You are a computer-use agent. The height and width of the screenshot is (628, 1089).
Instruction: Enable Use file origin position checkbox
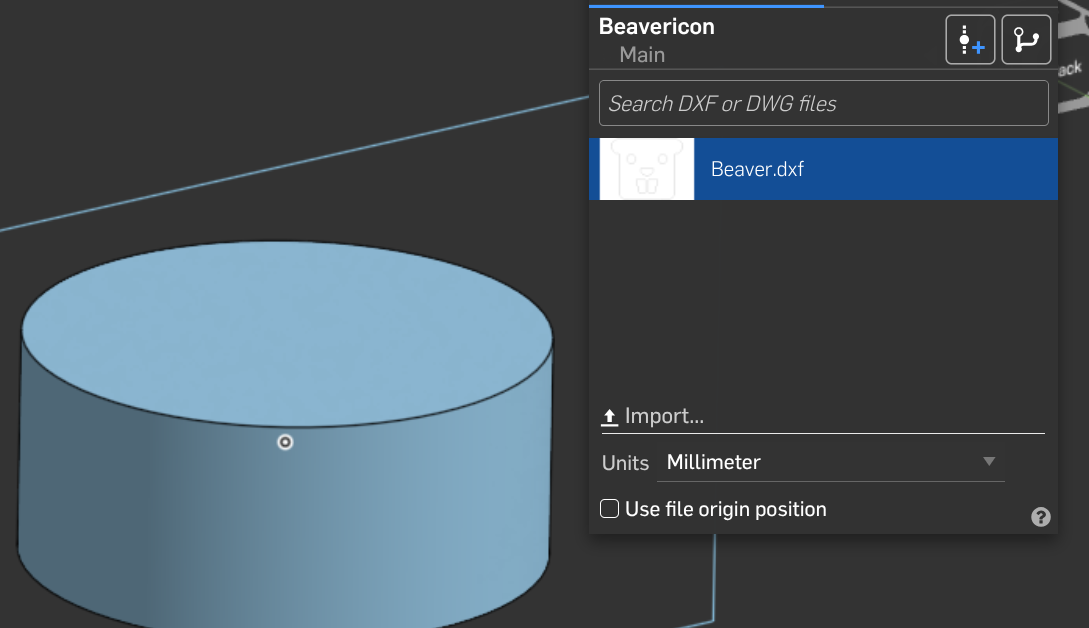(609, 509)
